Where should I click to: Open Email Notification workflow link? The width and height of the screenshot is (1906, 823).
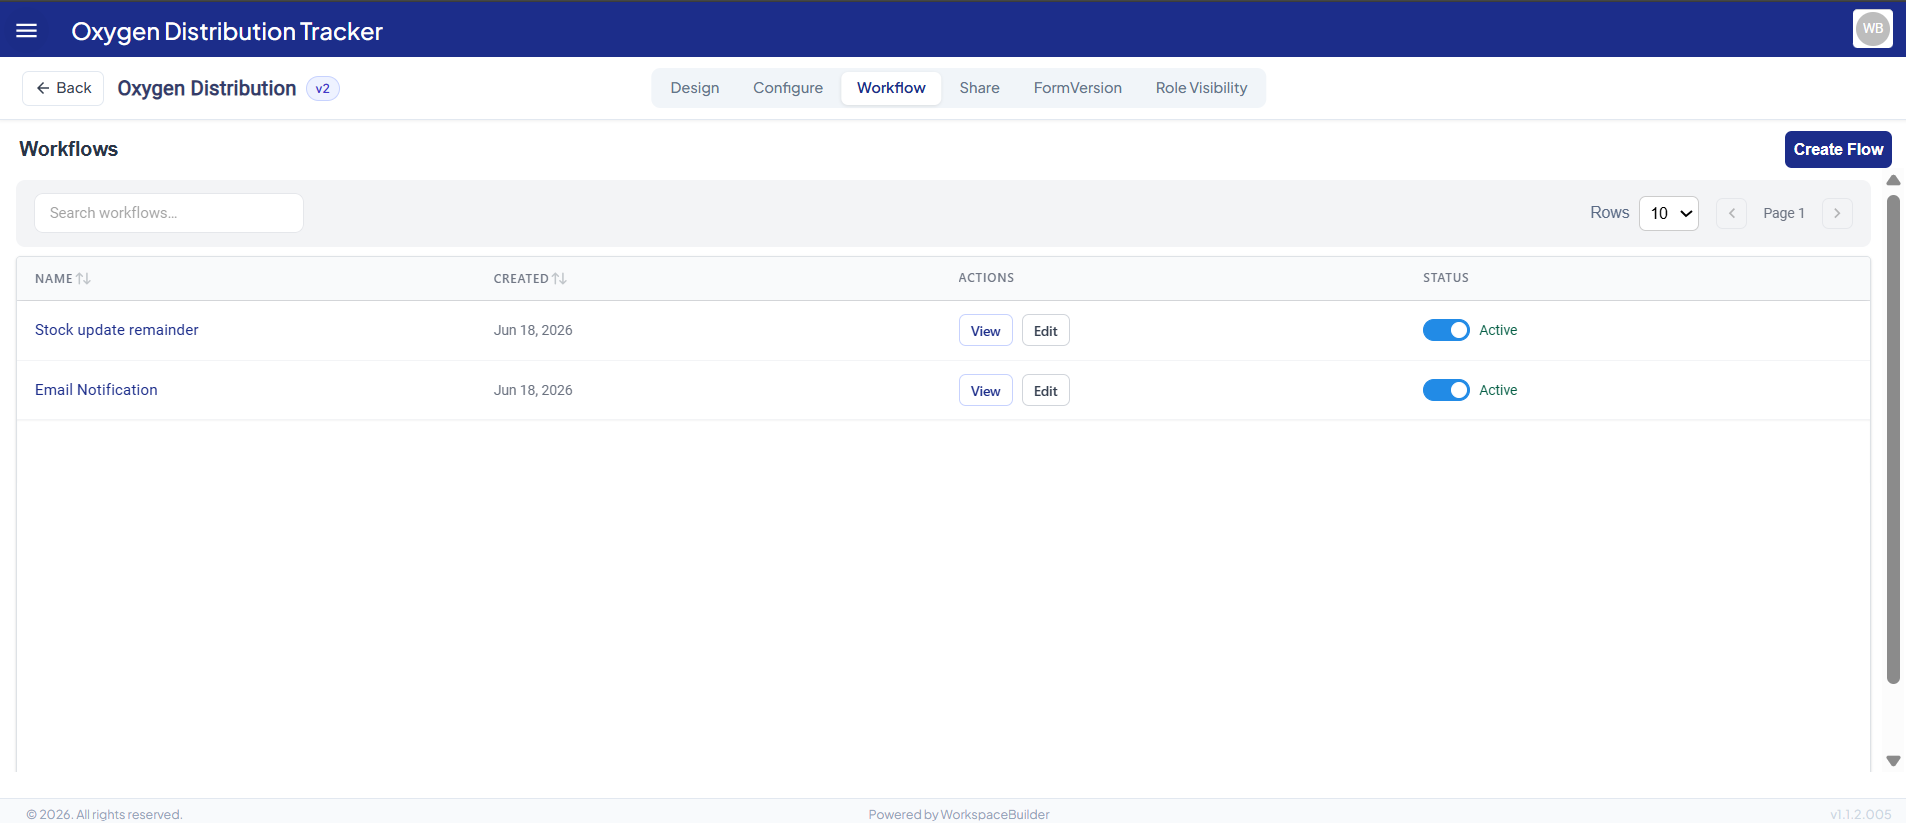point(96,390)
